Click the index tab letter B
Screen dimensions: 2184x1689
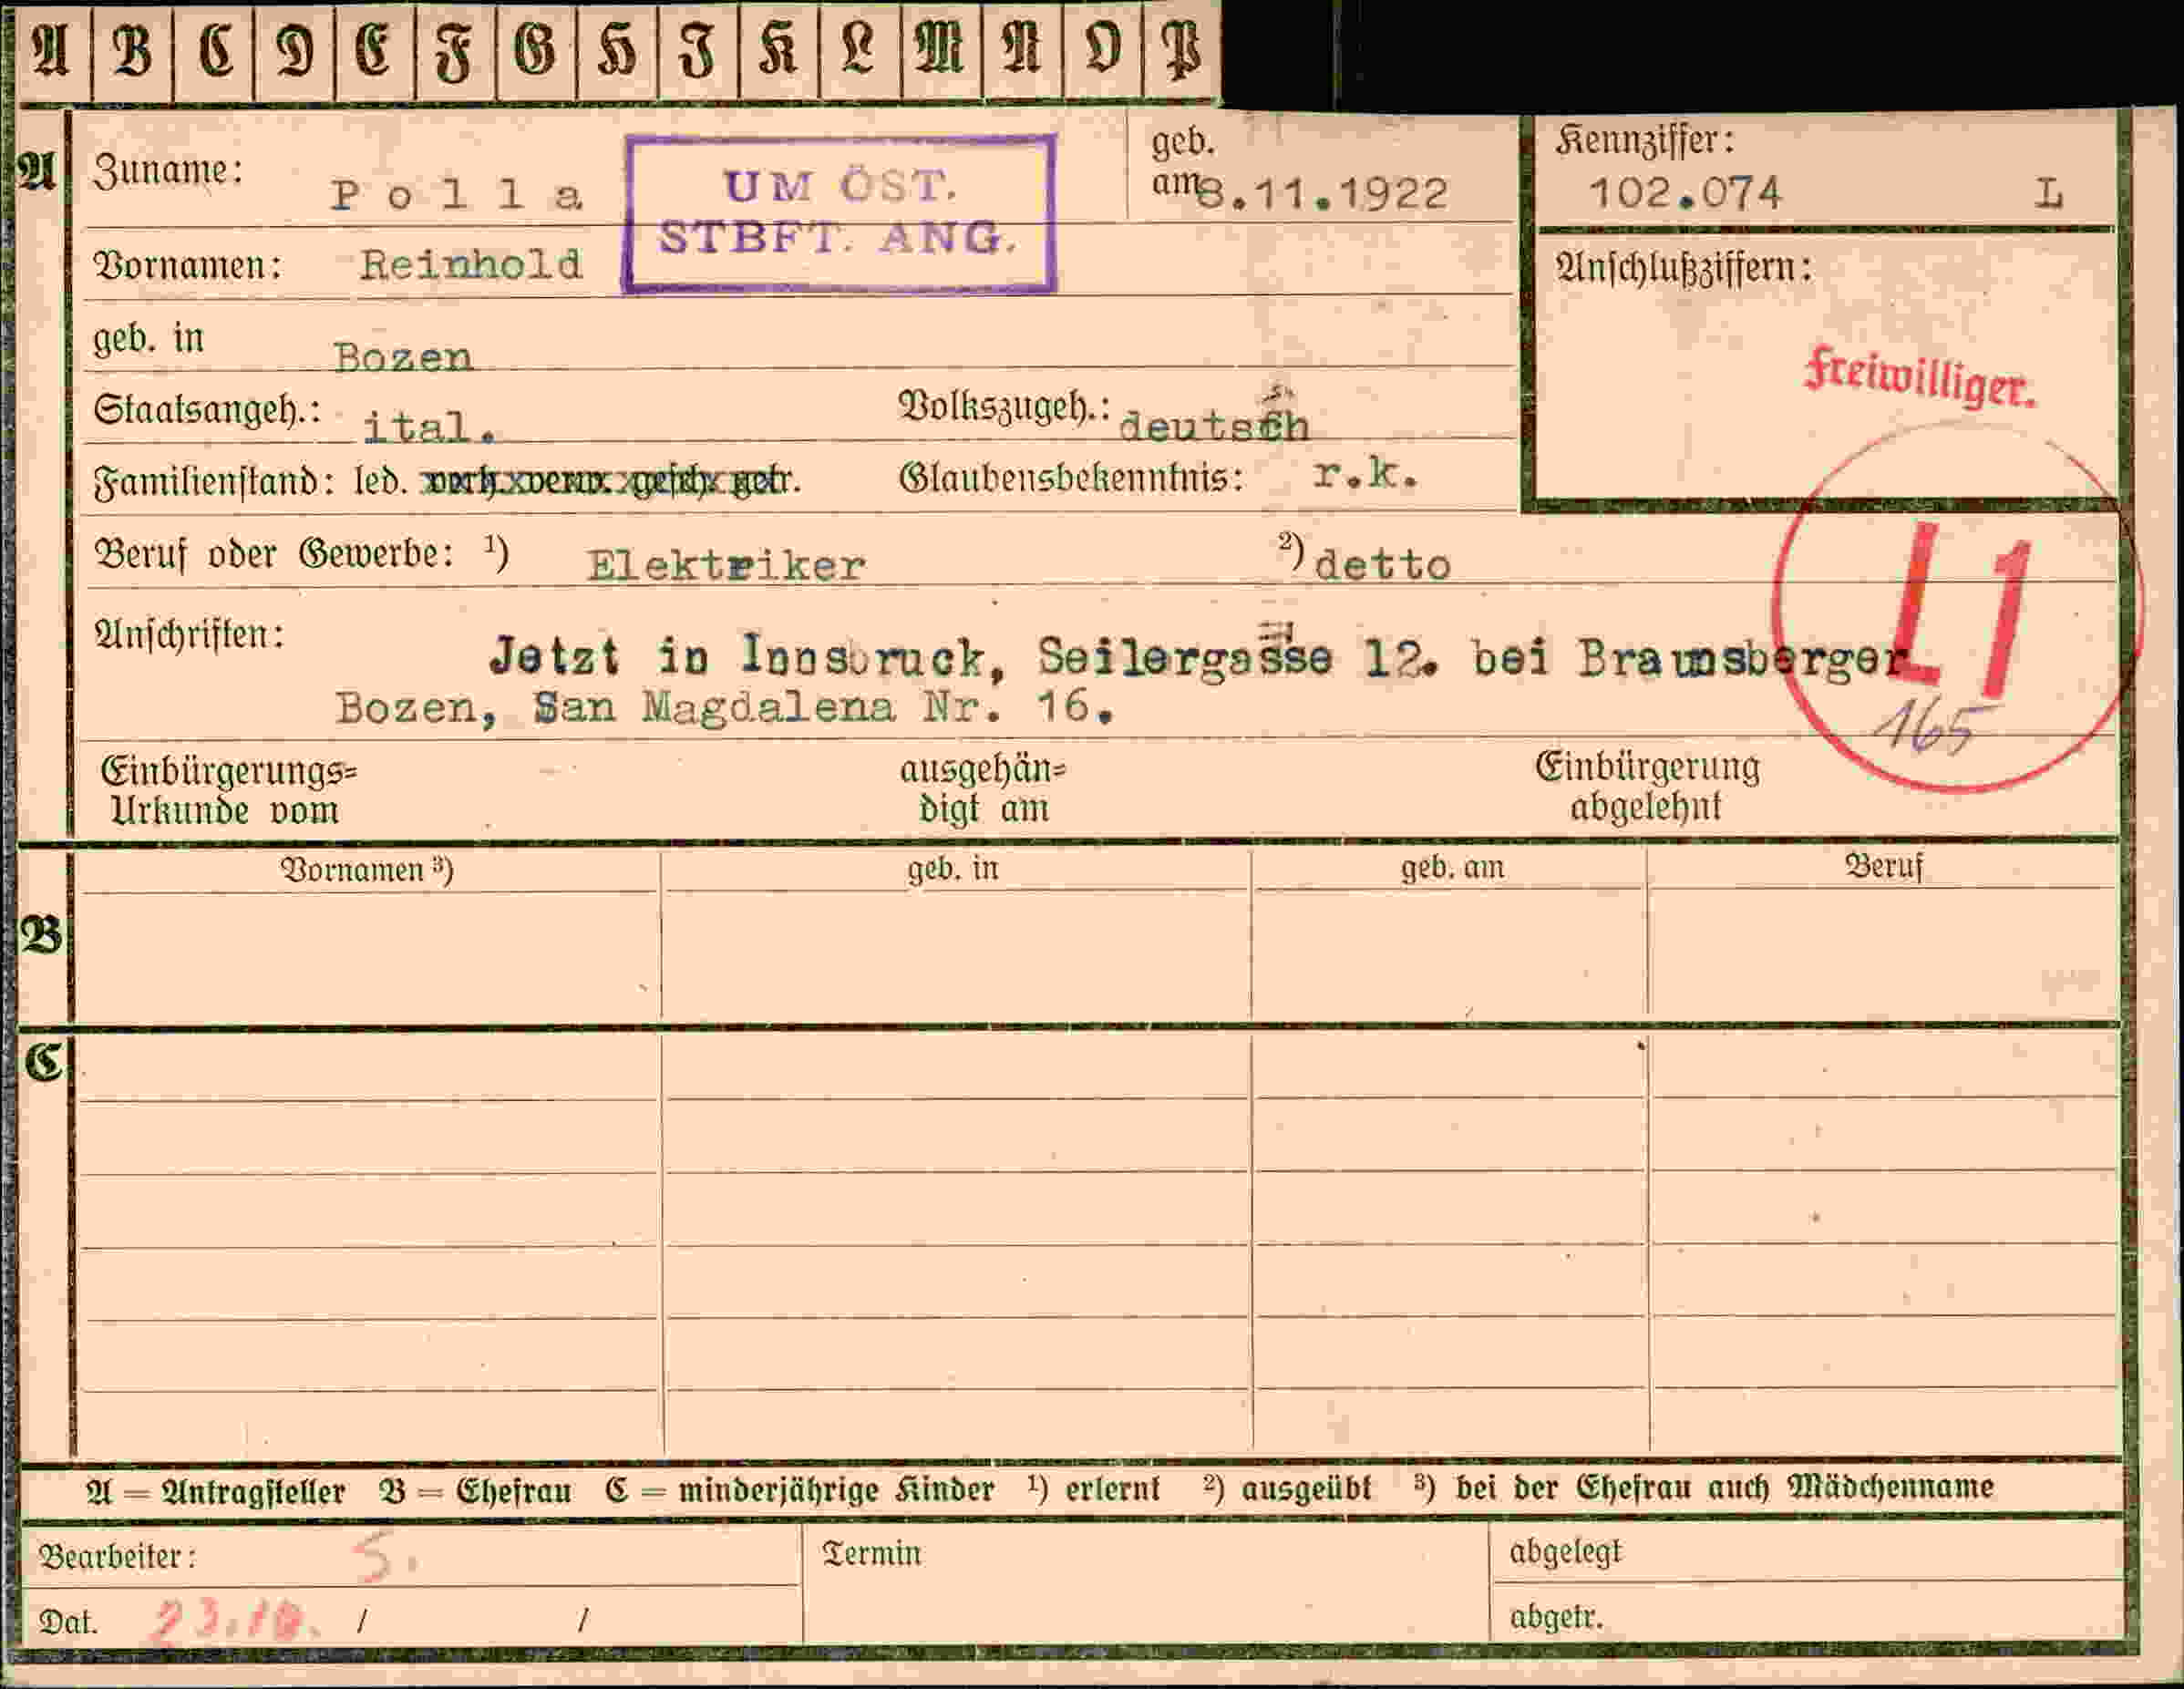tap(132, 51)
